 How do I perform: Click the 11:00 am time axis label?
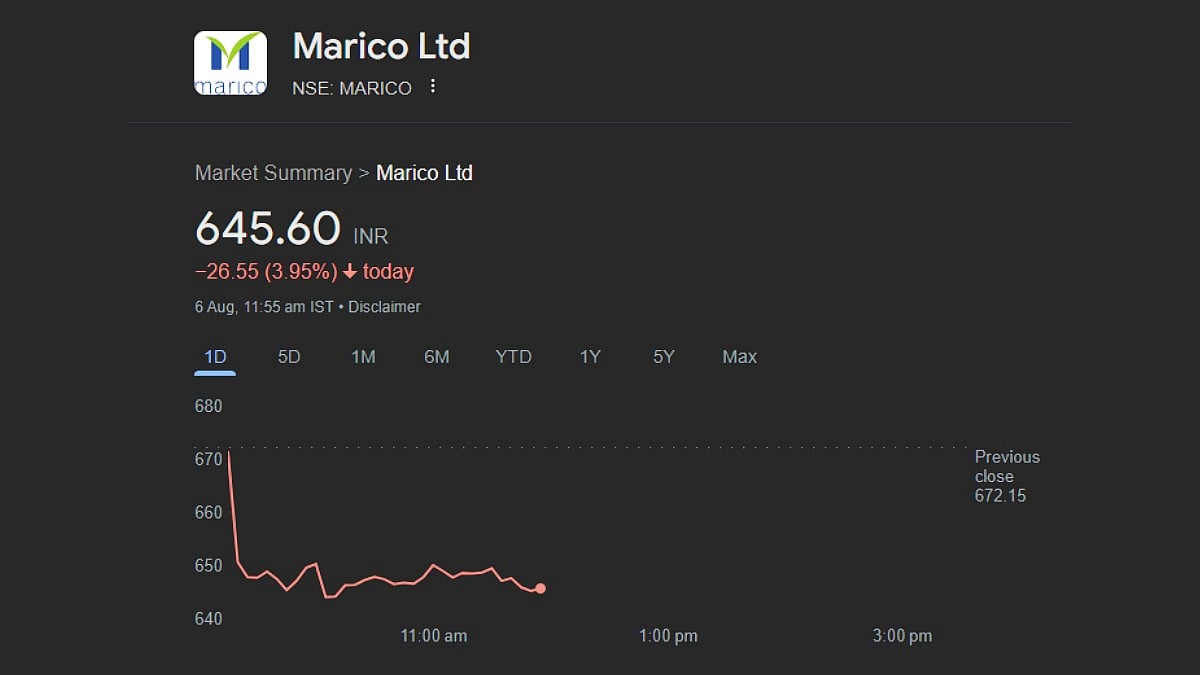(434, 636)
